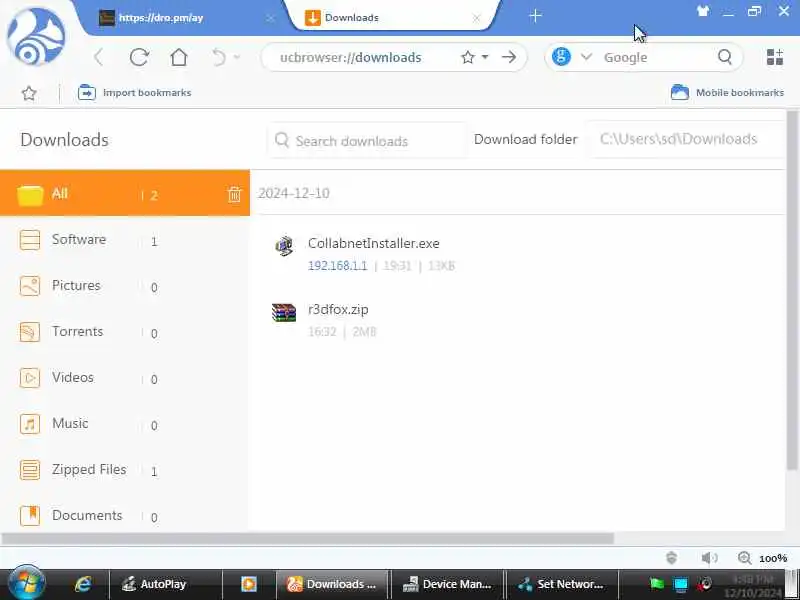Expand the undo closed tab dropdown
The image size is (800, 600).
237,57
